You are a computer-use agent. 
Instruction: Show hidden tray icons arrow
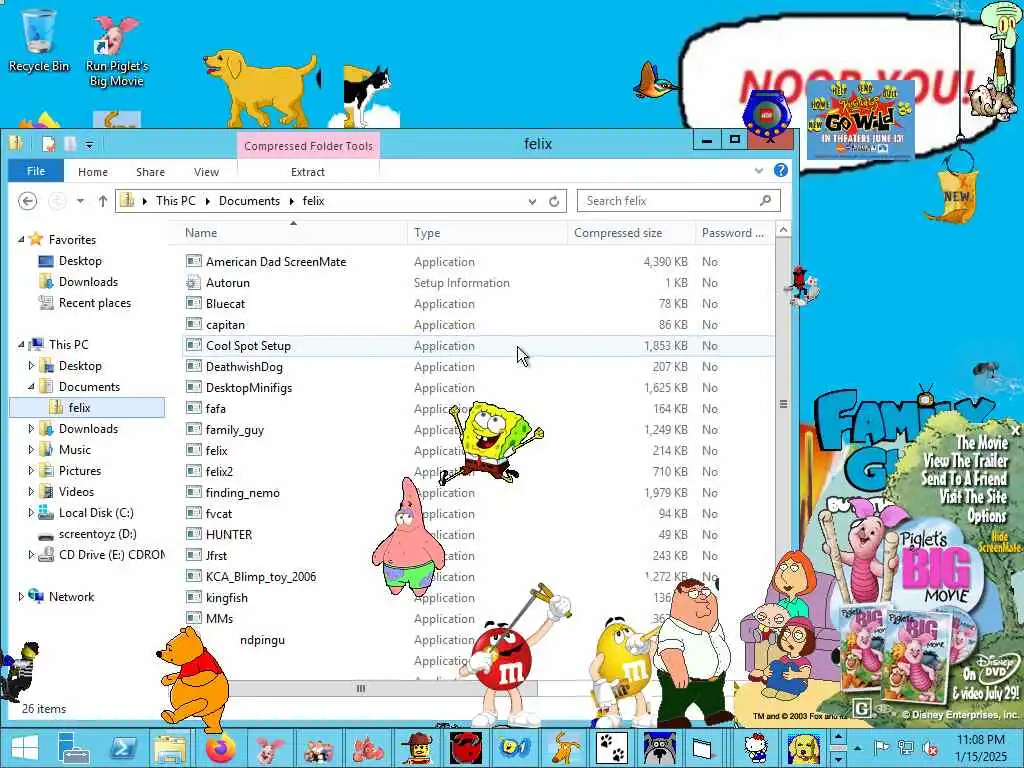[x=857, y=748]
